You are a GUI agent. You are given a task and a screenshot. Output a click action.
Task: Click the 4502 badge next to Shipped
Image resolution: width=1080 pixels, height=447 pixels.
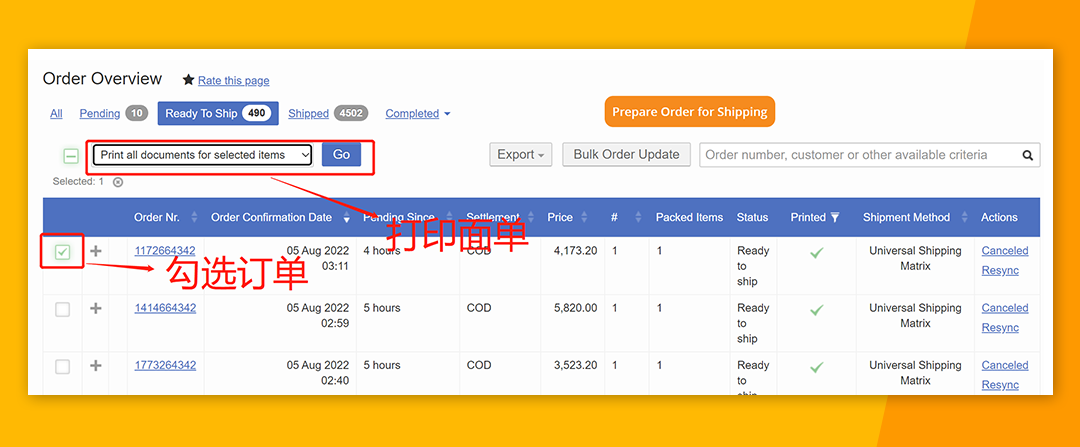pyautogui.click(x=351, y=114)
